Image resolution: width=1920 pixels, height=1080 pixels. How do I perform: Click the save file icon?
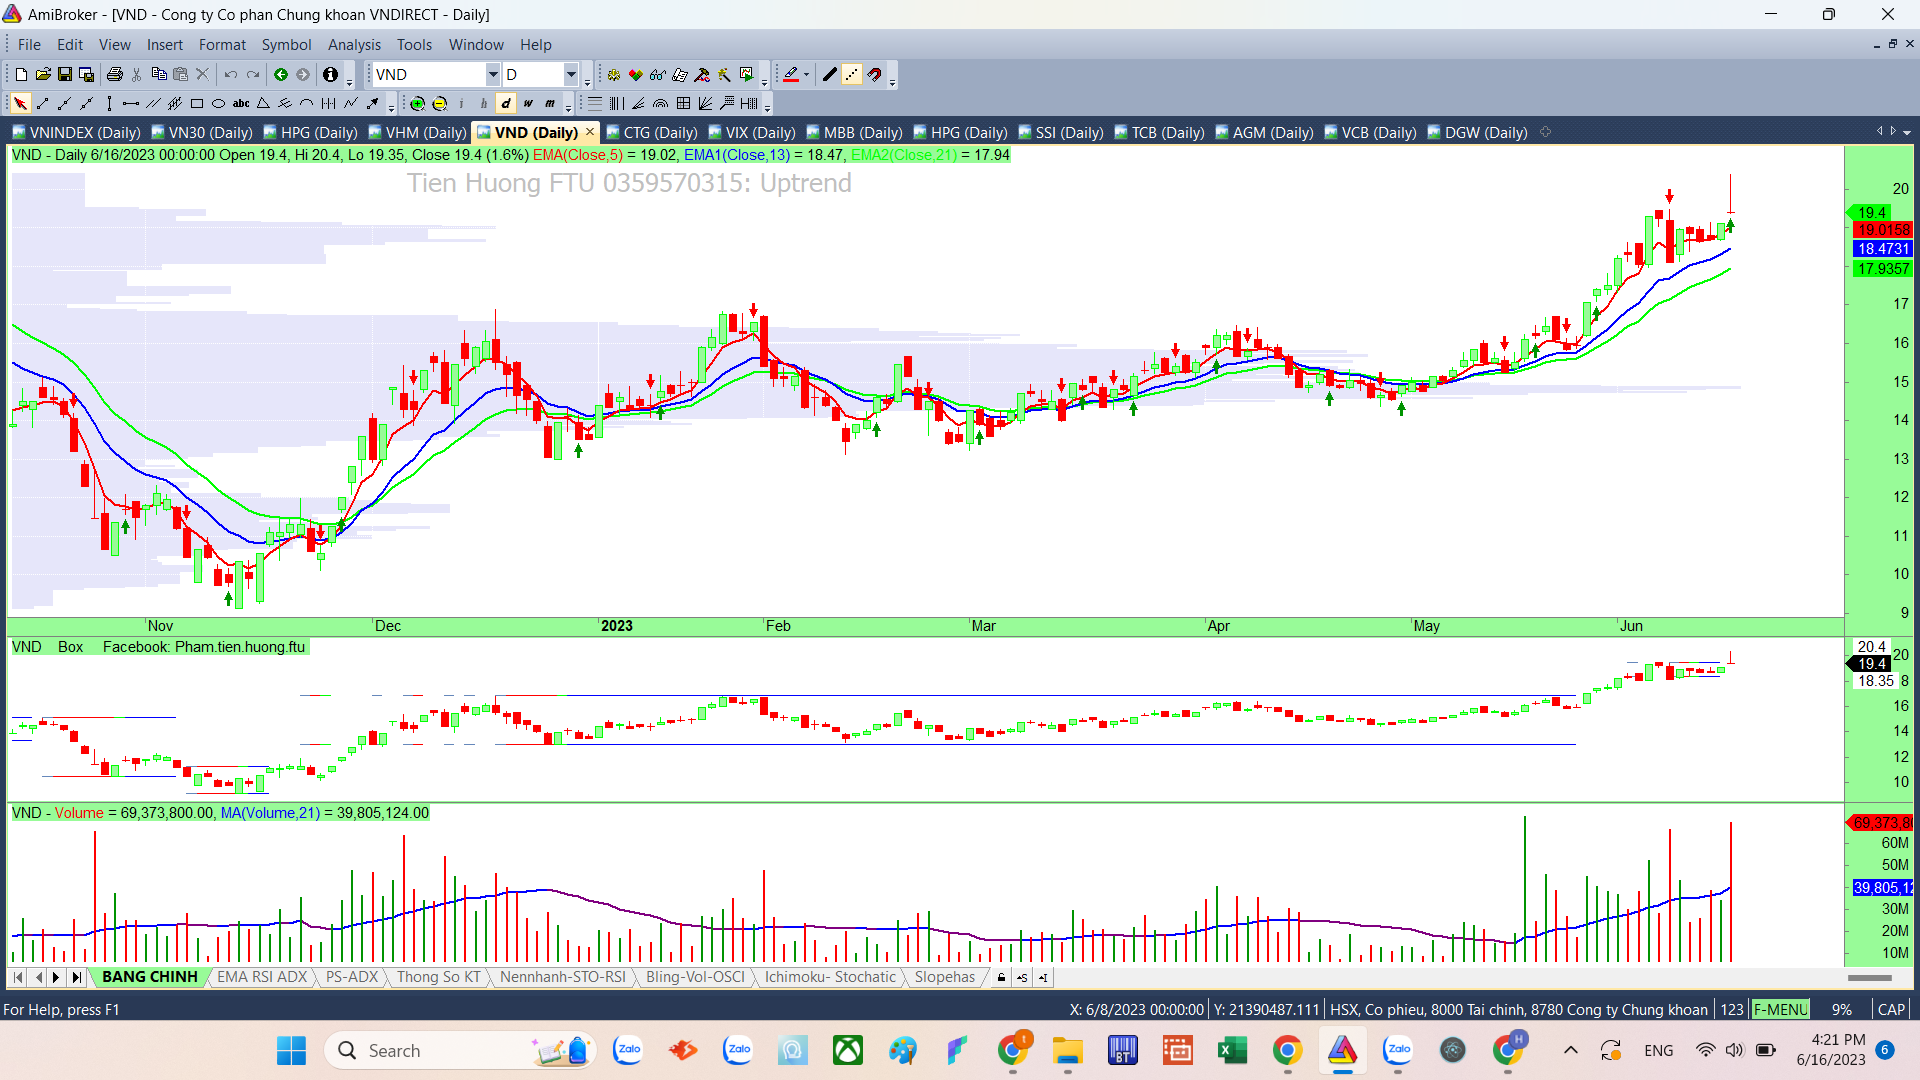(x=65, y=75)
